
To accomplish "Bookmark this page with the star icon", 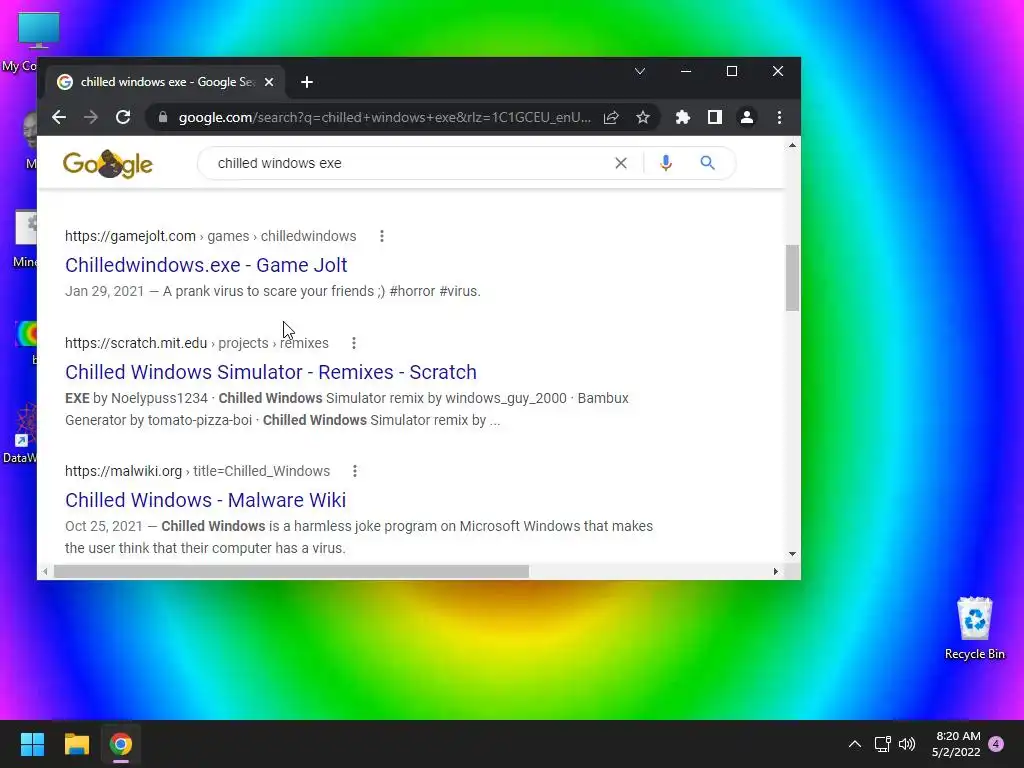I will (x=643, y=118).
